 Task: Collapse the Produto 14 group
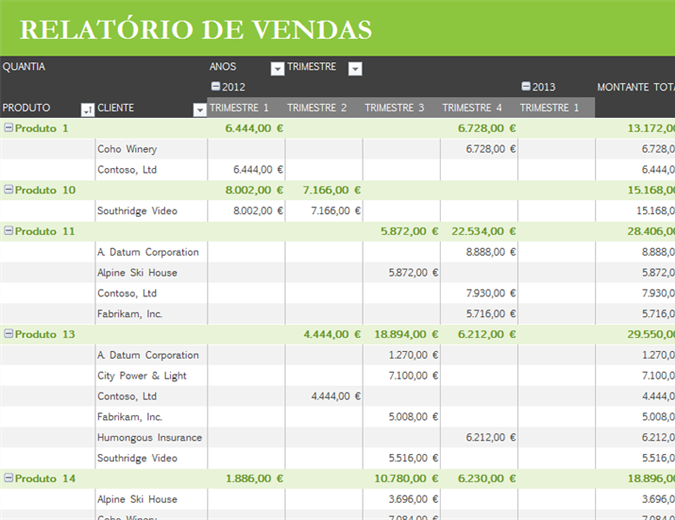[9, 478]
